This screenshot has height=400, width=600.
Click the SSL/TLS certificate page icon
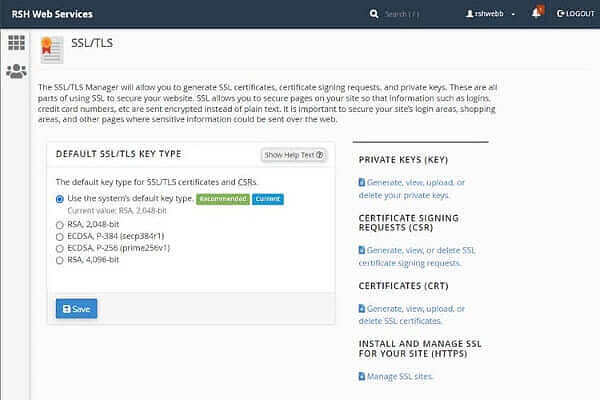48,45
